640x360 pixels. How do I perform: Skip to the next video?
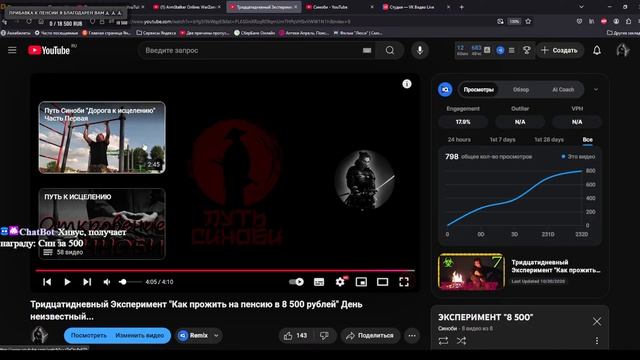[87, 282]
